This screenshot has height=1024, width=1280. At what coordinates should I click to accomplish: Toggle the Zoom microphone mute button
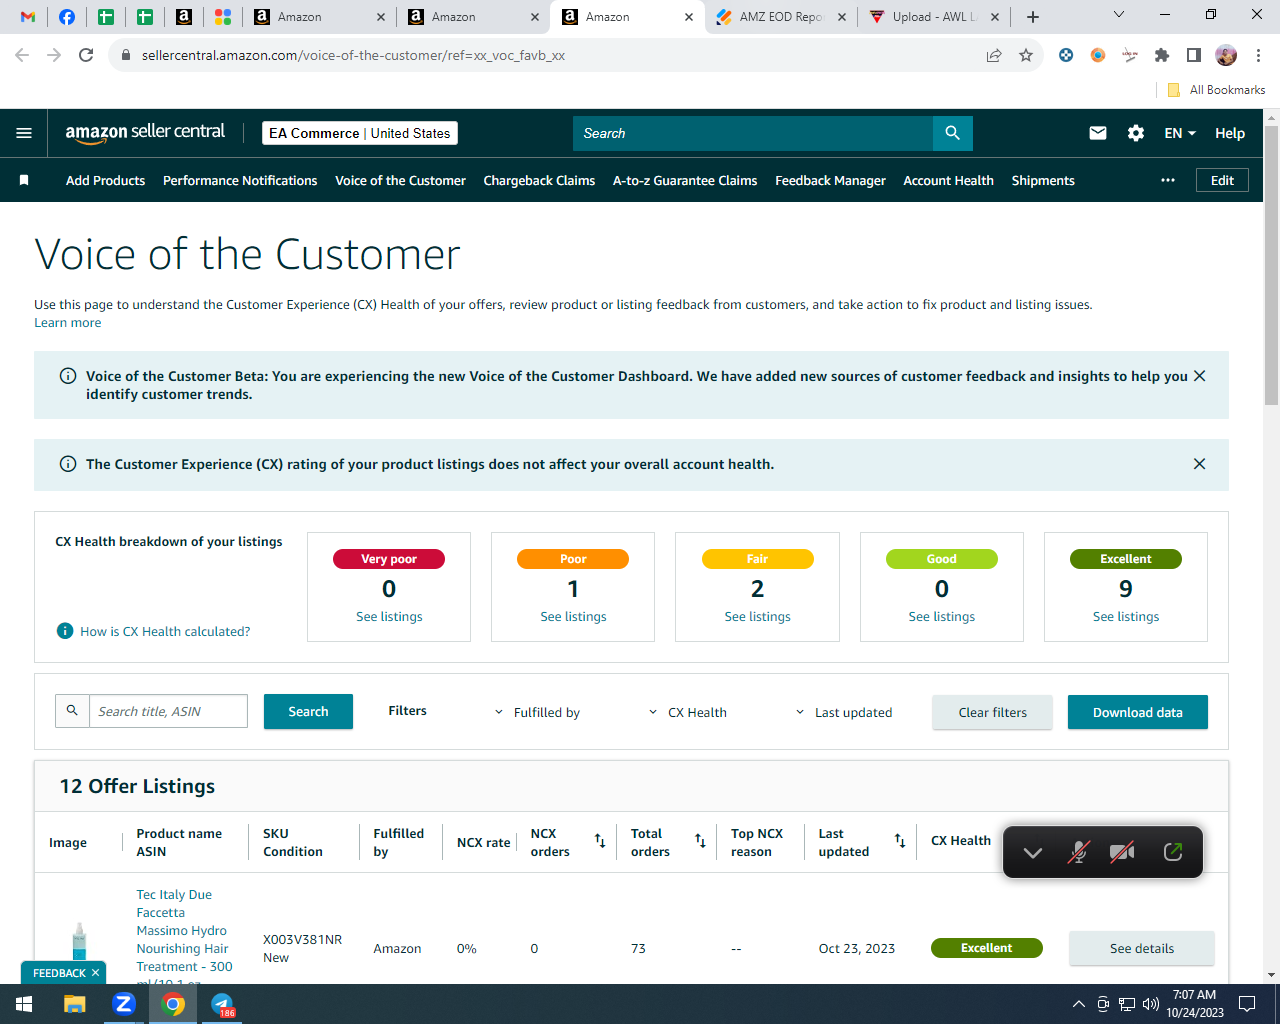pos(1078,852)
